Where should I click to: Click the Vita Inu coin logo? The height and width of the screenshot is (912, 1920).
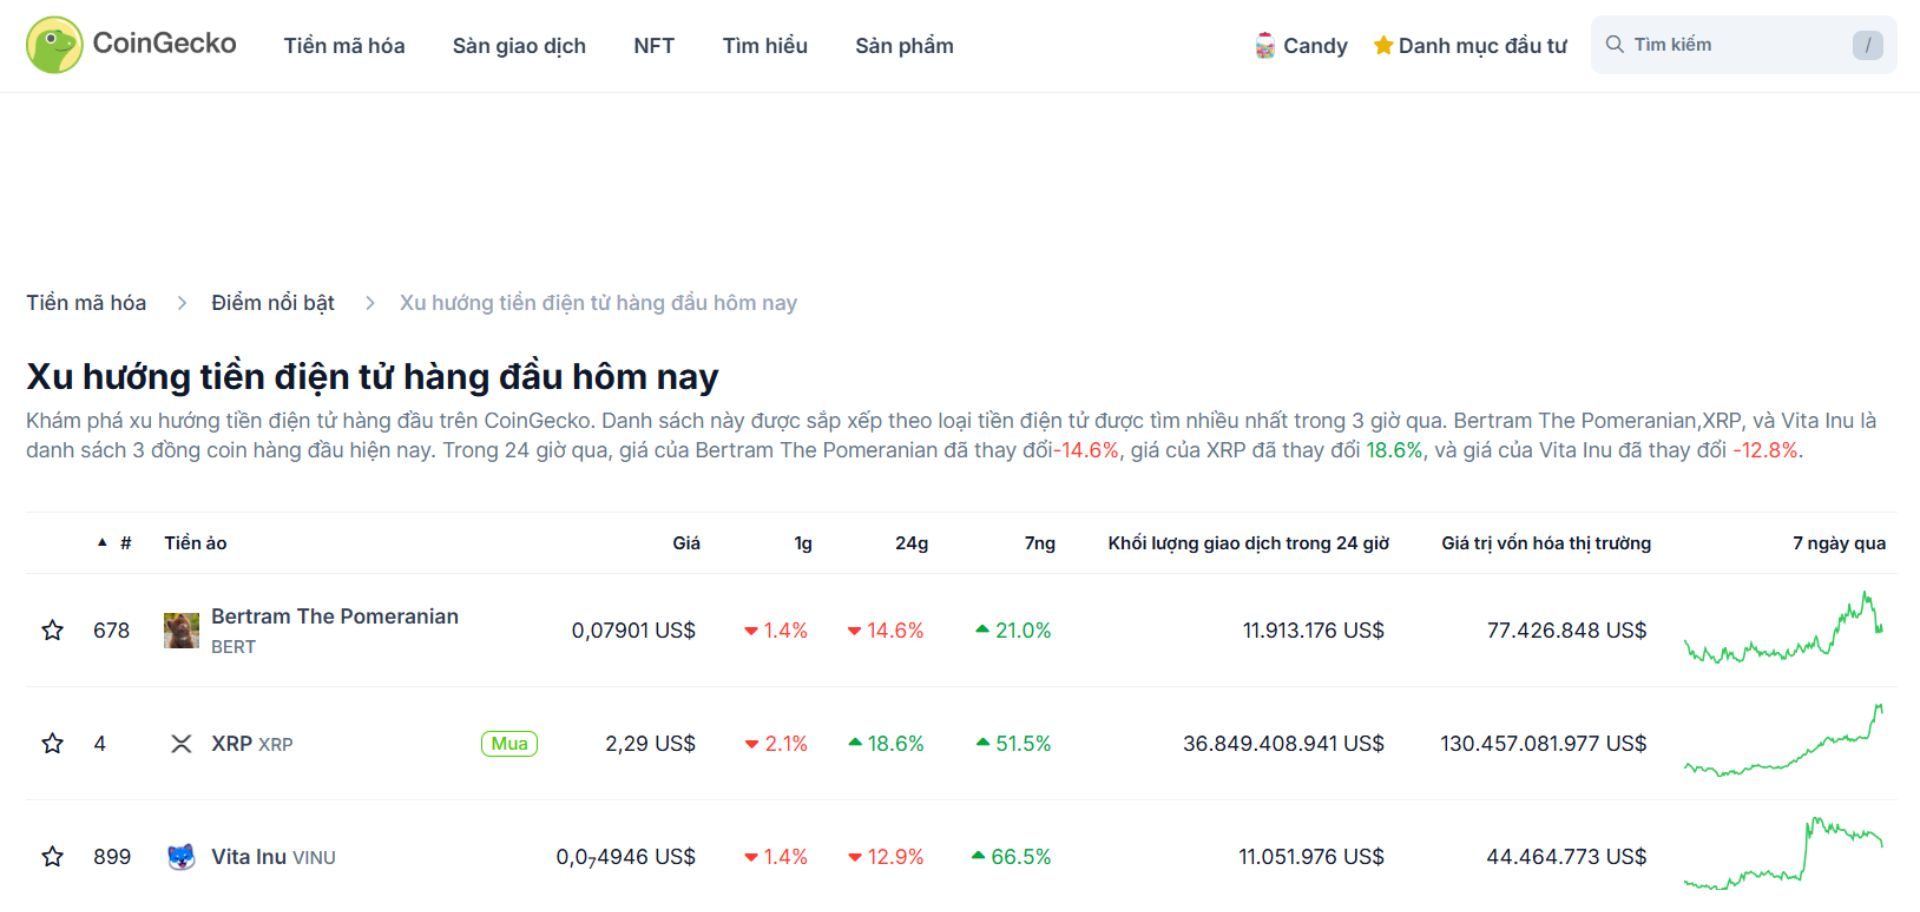(182, 856)
